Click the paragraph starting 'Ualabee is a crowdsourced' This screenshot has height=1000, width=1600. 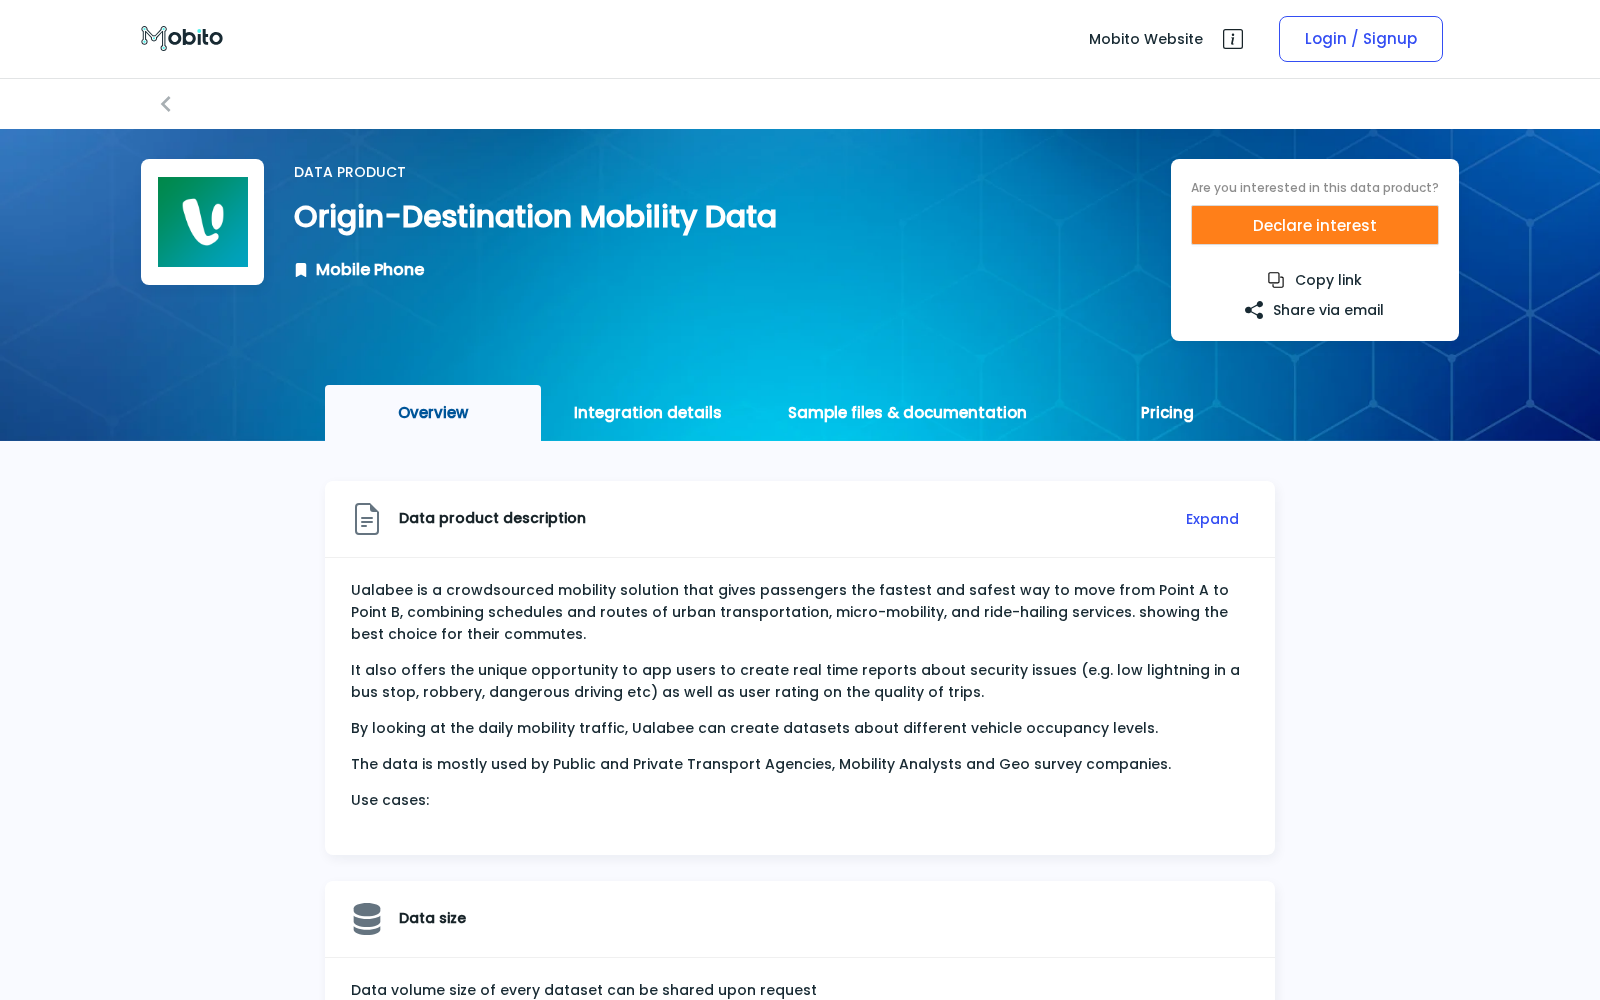tap(790, 612)
